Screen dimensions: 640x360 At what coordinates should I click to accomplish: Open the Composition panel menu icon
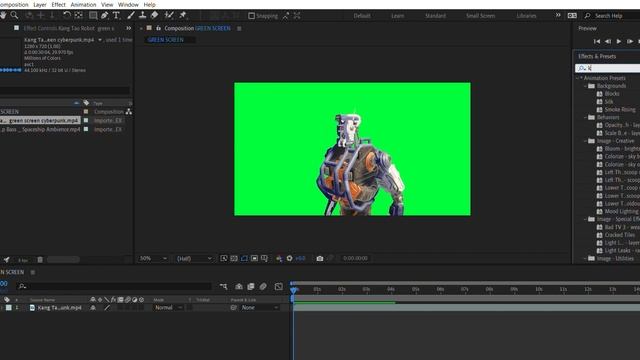point(239,29)
